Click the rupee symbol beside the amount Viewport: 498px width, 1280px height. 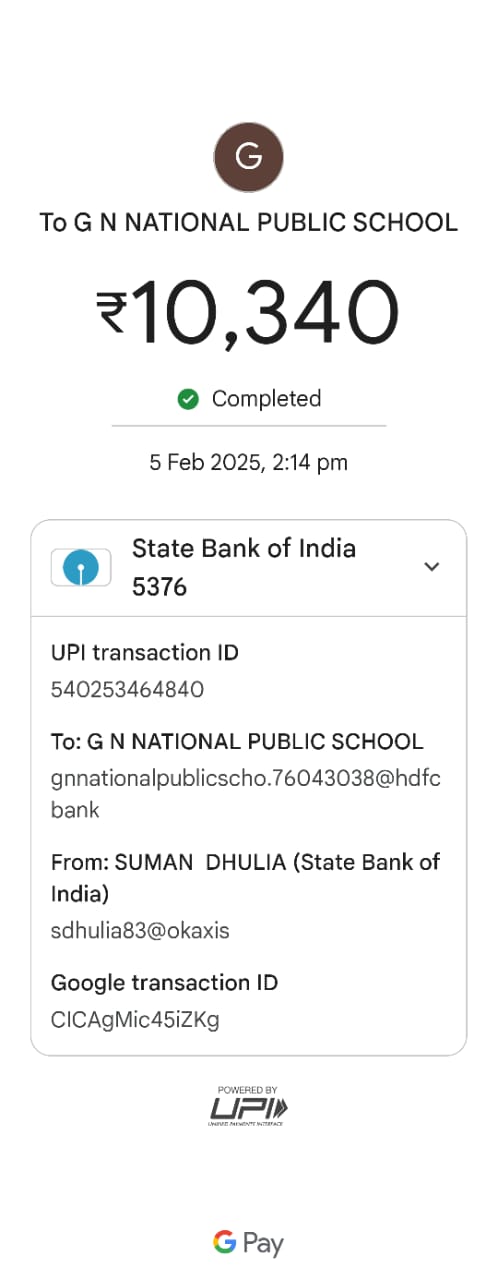coord(112,312)
